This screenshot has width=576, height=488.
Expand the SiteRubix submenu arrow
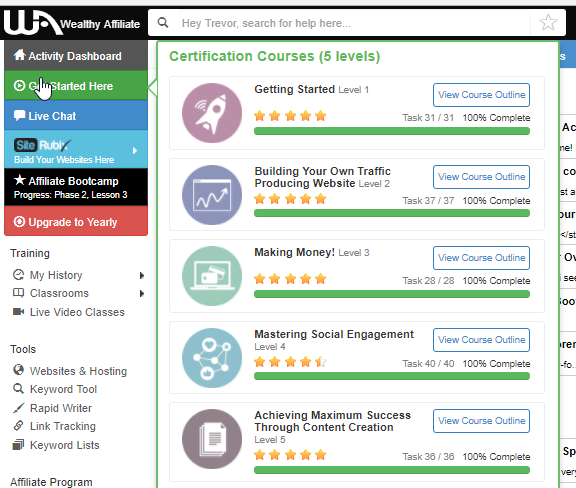(135, 150)
